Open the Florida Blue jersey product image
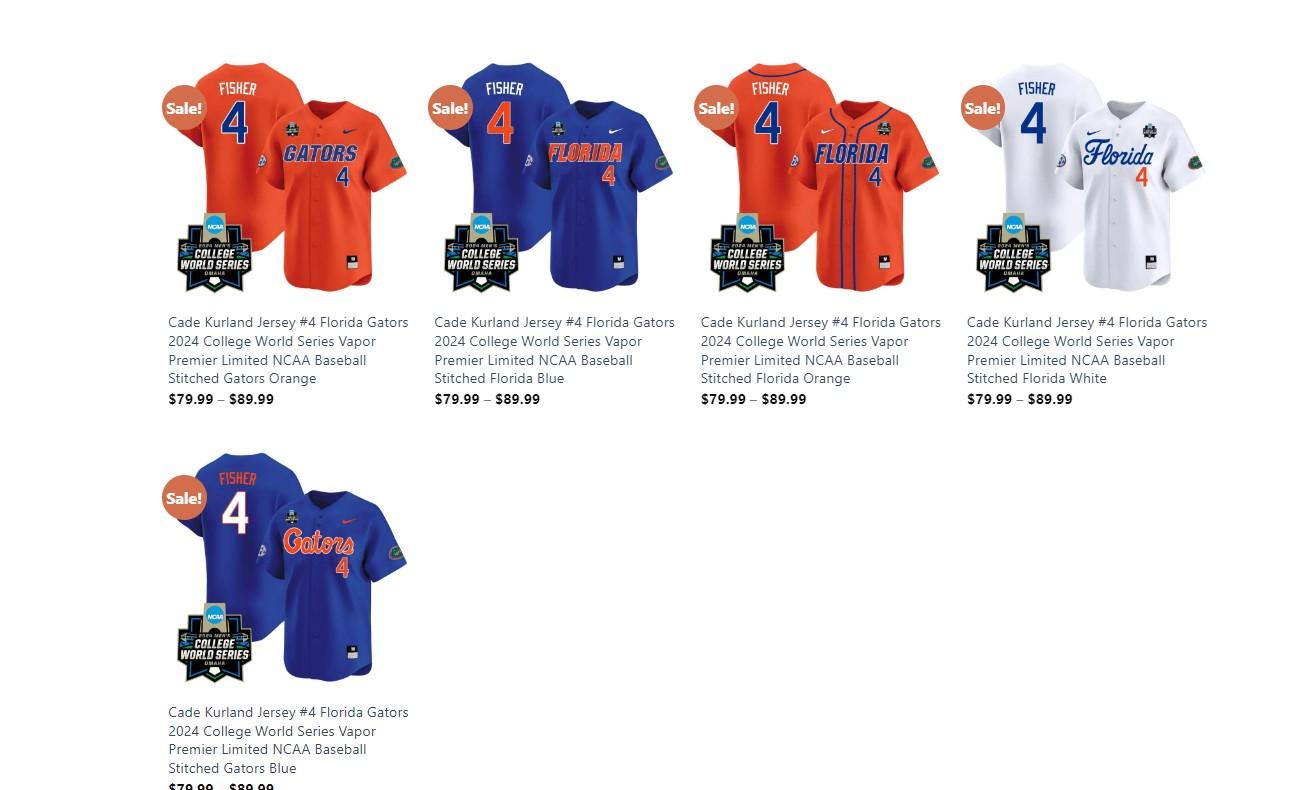This screenshot has width=1313, height=790. tap(554, 177)
